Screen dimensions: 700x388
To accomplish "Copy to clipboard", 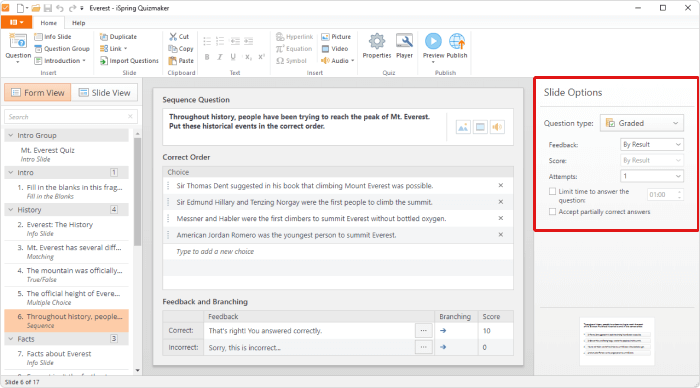I will [x=181, y=49].
